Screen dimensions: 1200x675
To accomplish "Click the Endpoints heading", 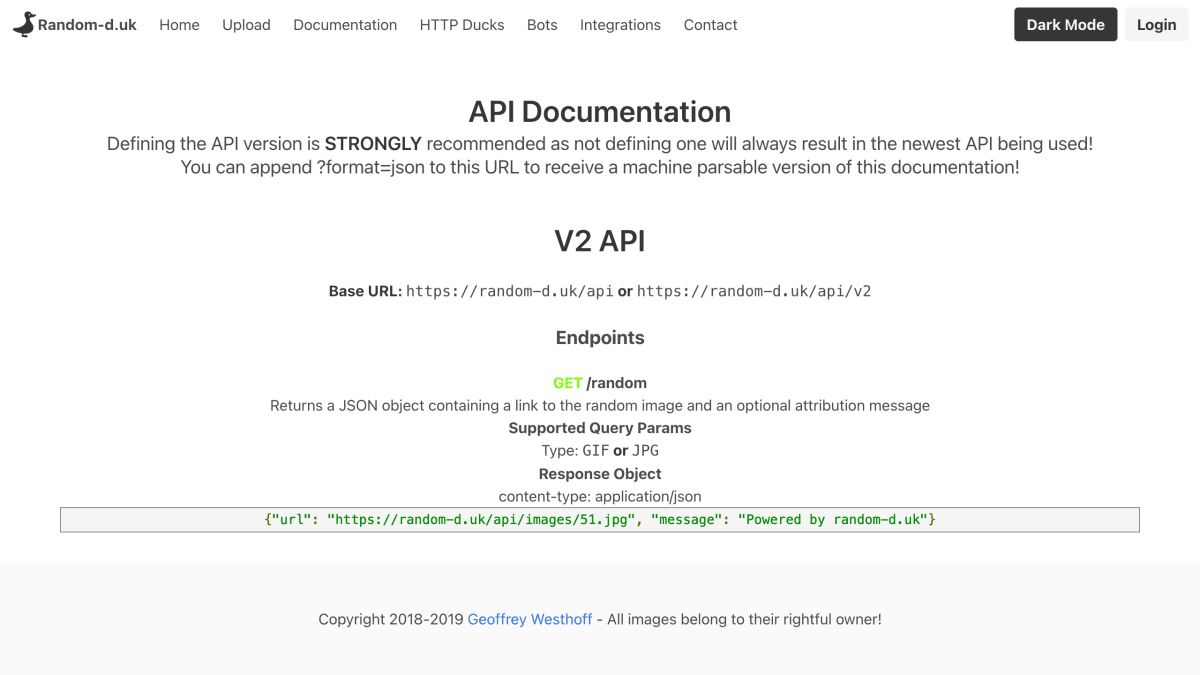I will 600,338.
